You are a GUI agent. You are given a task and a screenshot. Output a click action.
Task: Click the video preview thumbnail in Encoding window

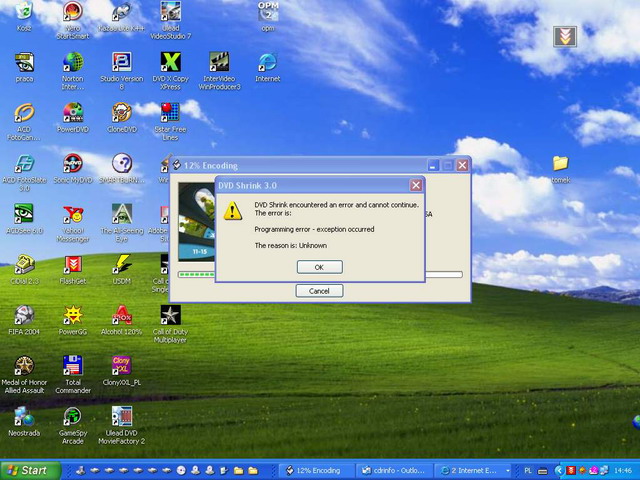[196, 222]
